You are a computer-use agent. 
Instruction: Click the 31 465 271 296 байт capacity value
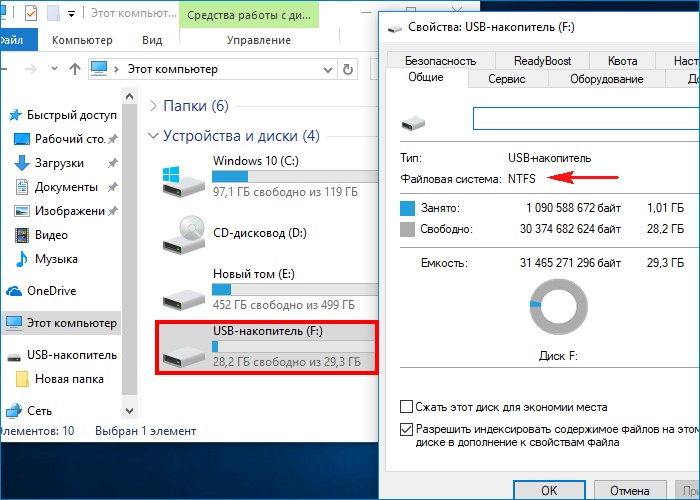[570, 262]
